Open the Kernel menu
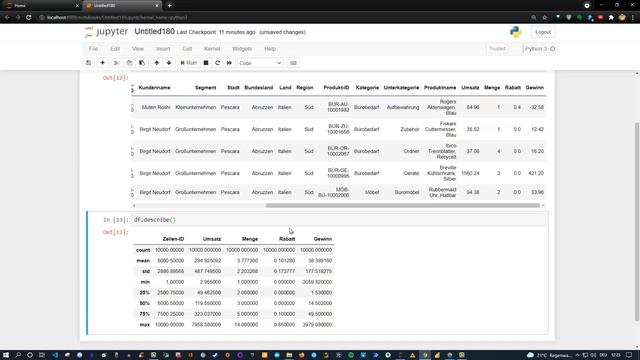640x360 pixels. pos(212,49)
